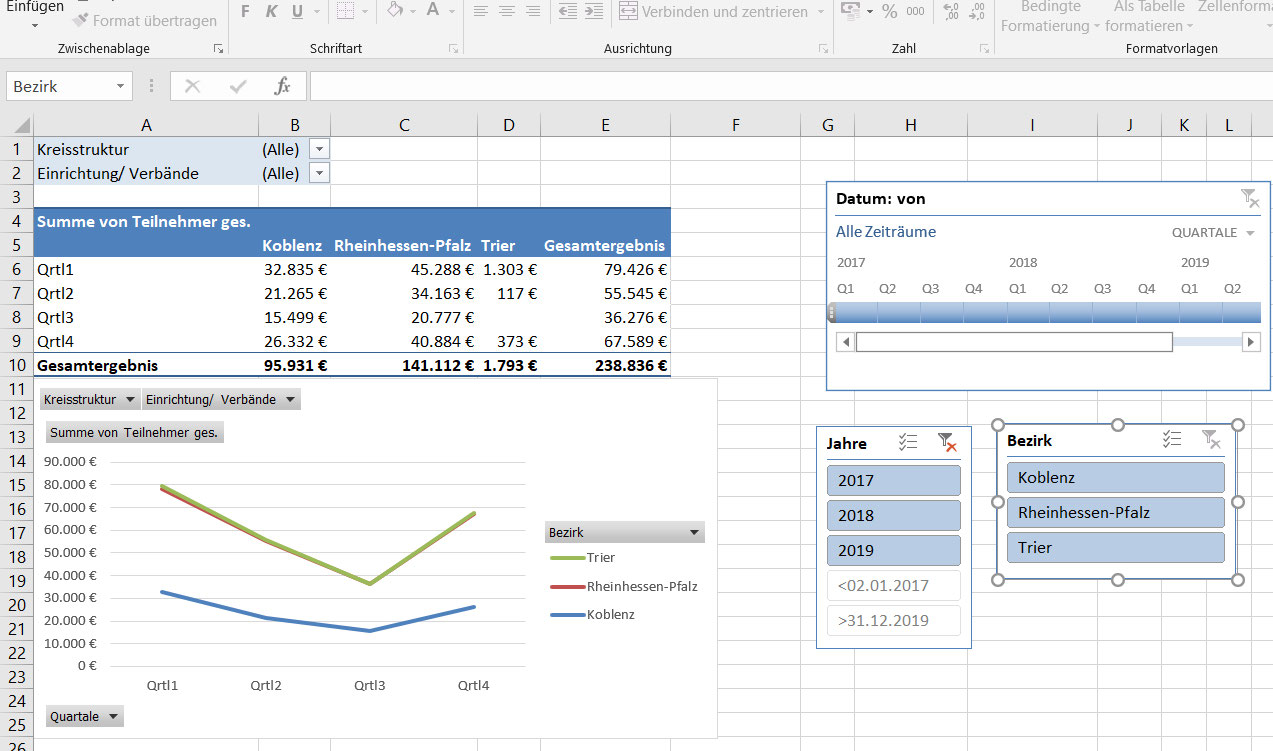Image resolution: width=1273 pixels, height=751 pixels.
Task: Open Einrichtung/ Verbände chart field button
Action: (x=221, y=399)
